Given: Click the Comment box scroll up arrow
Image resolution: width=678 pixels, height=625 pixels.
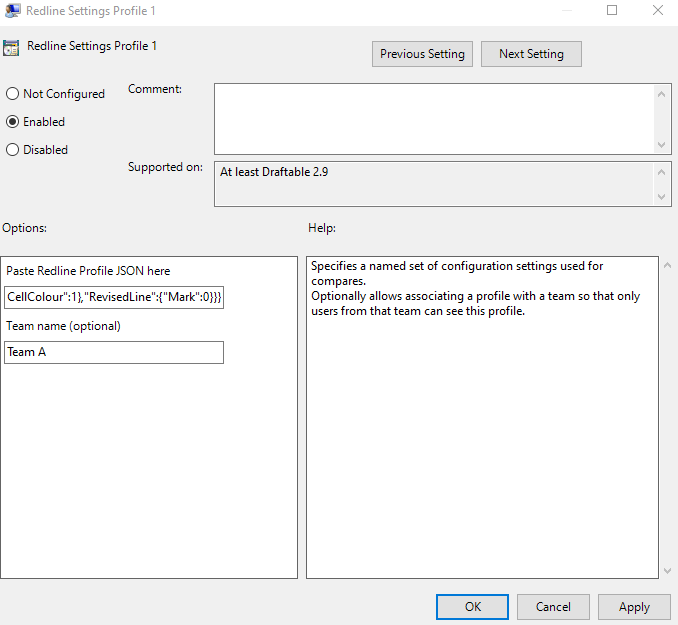Looking at the screenshot, I should [661, 94].
